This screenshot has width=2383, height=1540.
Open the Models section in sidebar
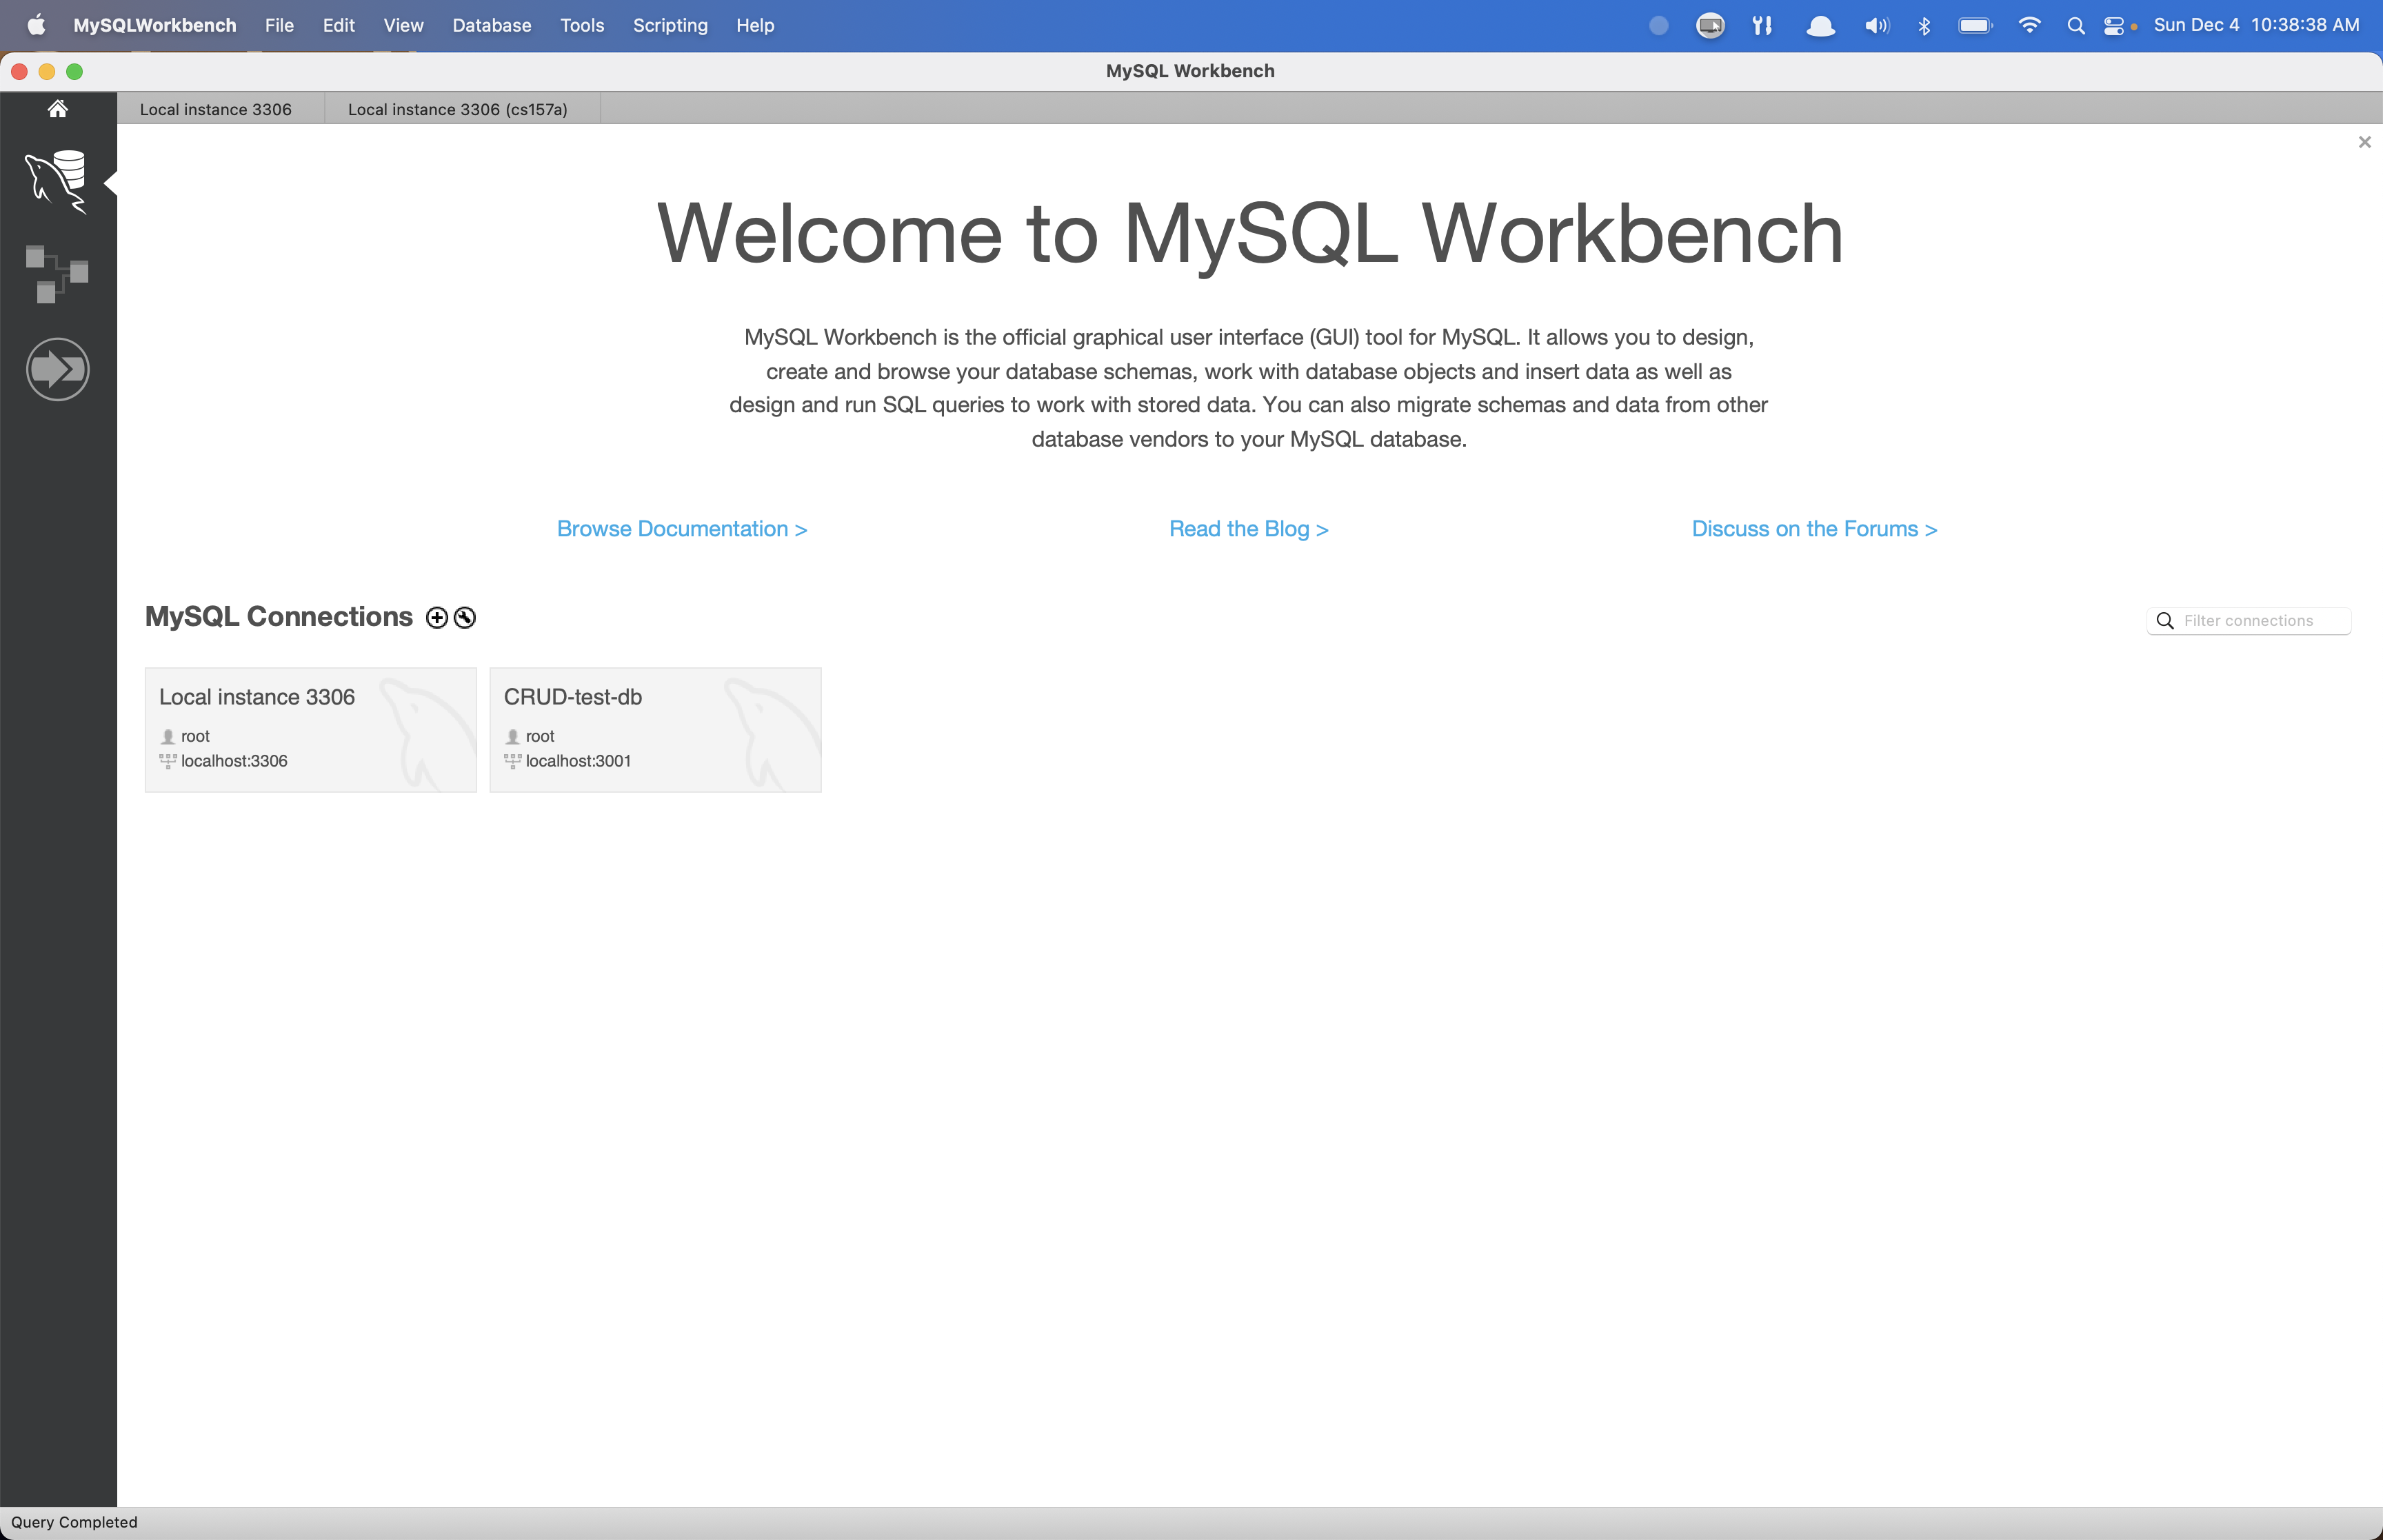(x=57, y=272)
